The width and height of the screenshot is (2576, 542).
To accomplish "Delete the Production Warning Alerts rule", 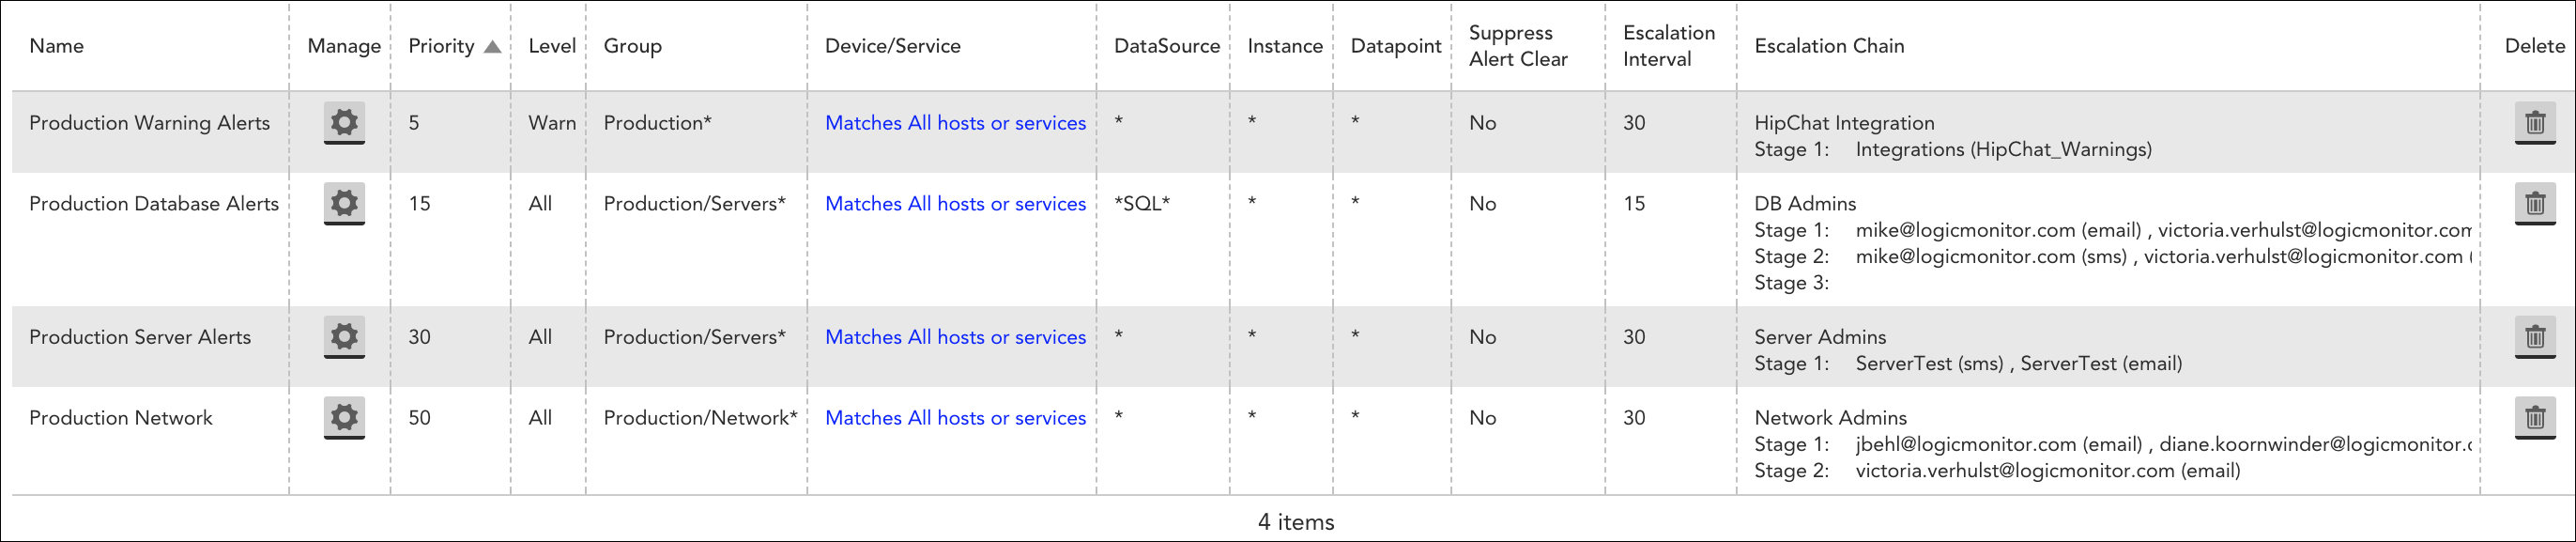I will pyautogui.click(x=2534, y=123).
